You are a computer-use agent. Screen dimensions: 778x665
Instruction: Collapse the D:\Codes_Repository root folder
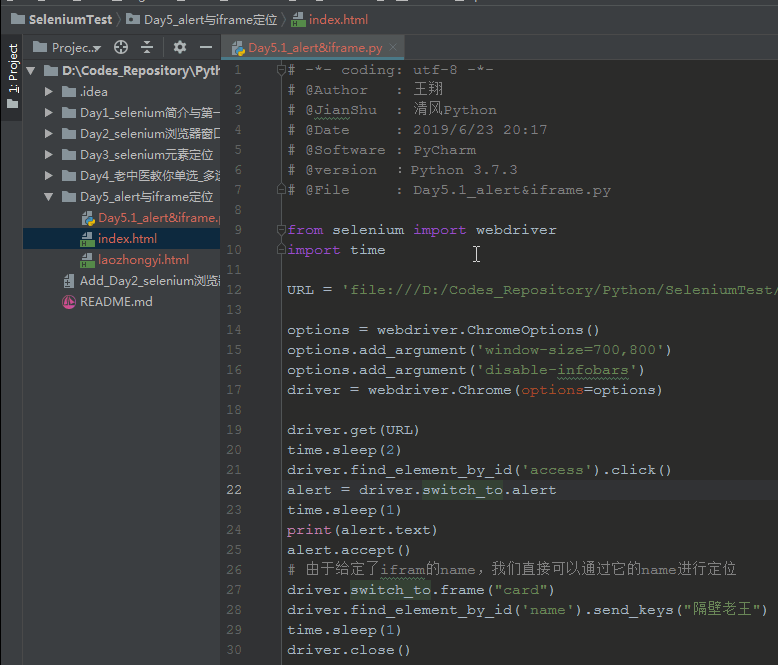coord(31,71)
